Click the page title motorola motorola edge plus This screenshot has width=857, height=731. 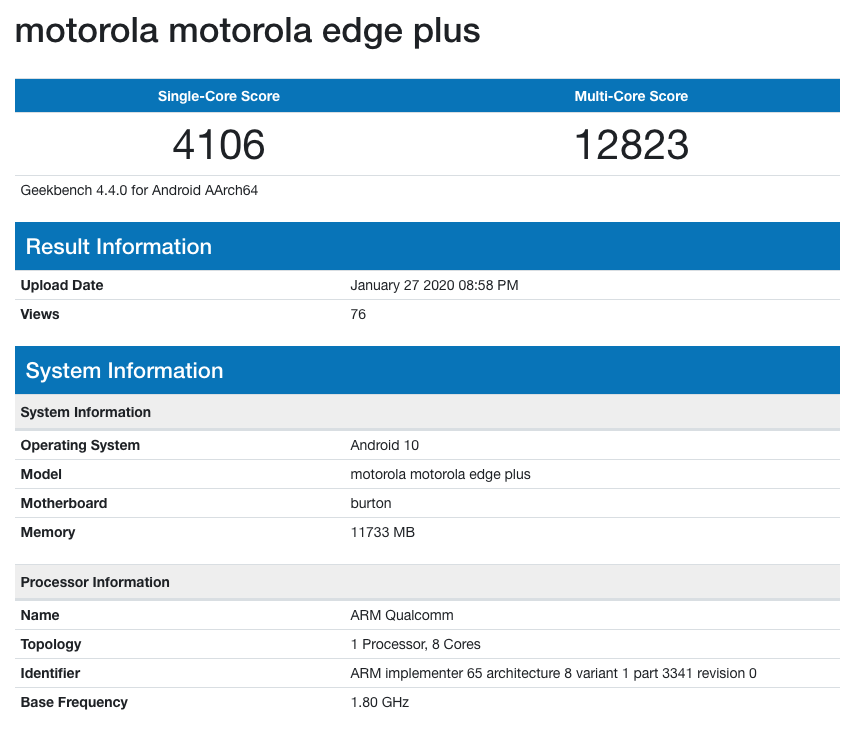tap(248, 31)
